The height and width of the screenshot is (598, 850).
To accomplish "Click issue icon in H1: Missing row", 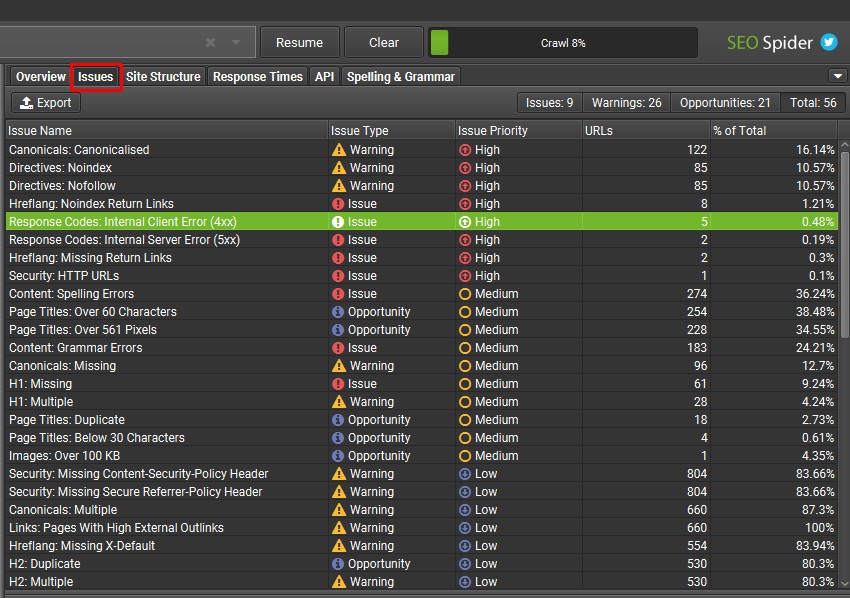I will point(338,384).
